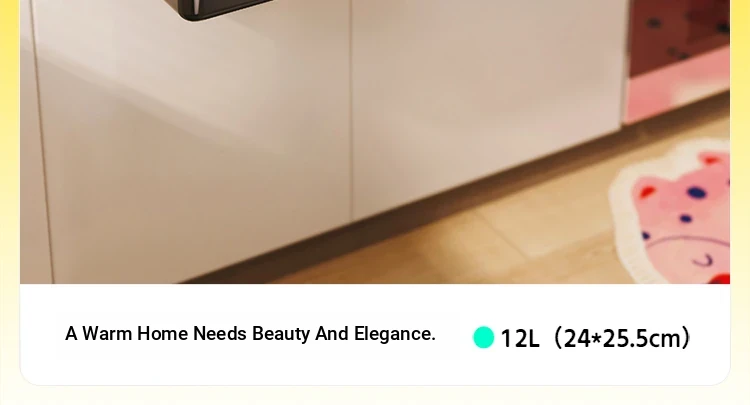Click the bear rug's blue eye spot

click(696, 193)
